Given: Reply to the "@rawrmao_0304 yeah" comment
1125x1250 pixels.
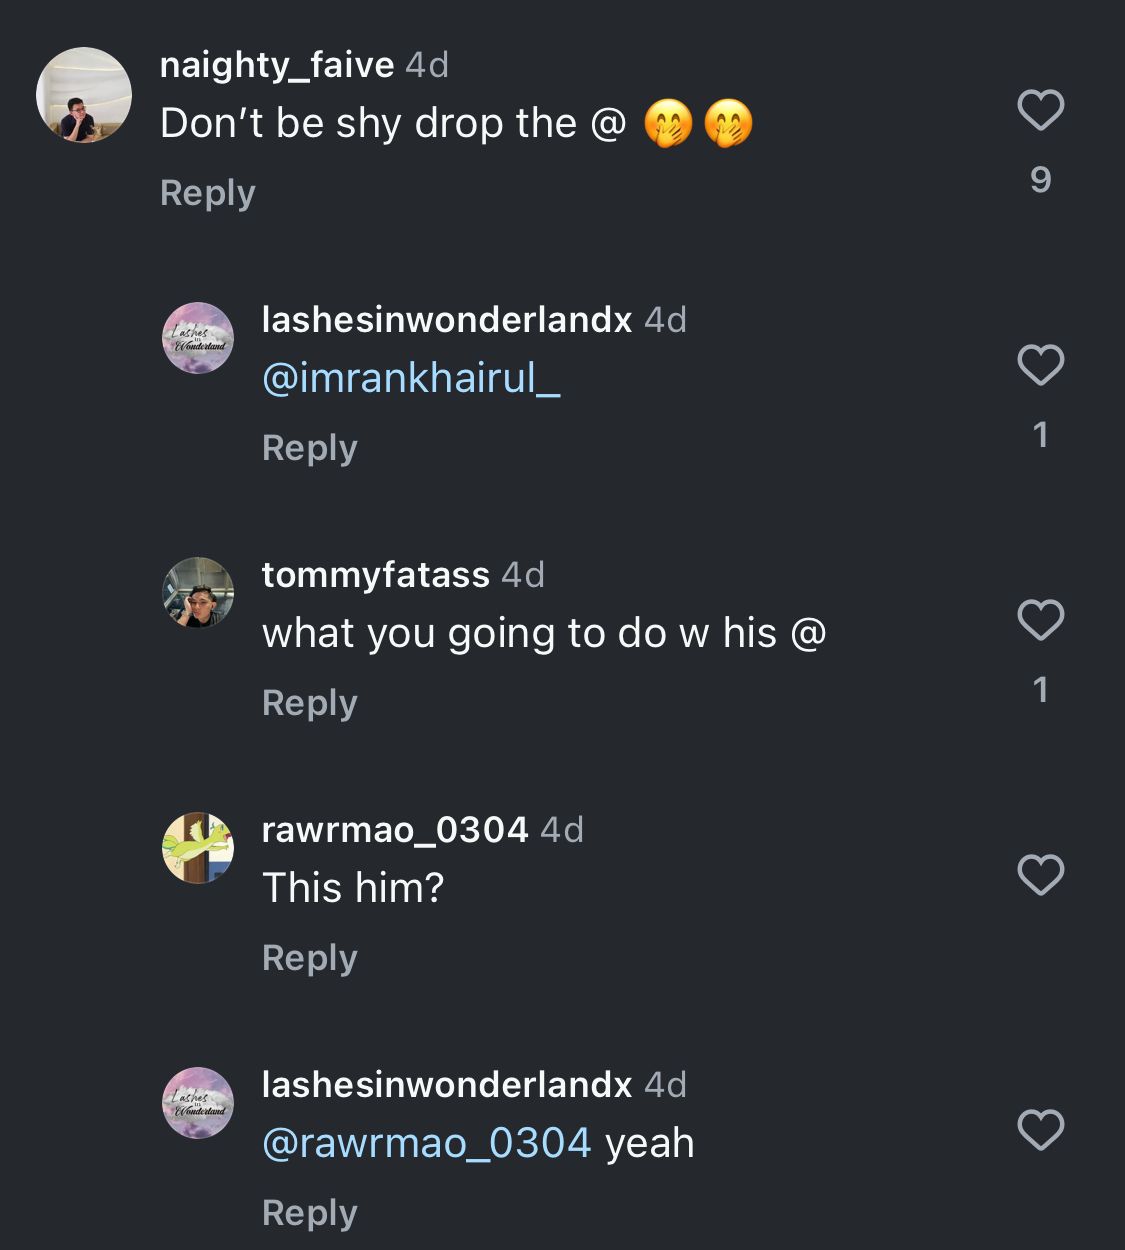Looking at the screenshot, I should tap(310, 1213).
